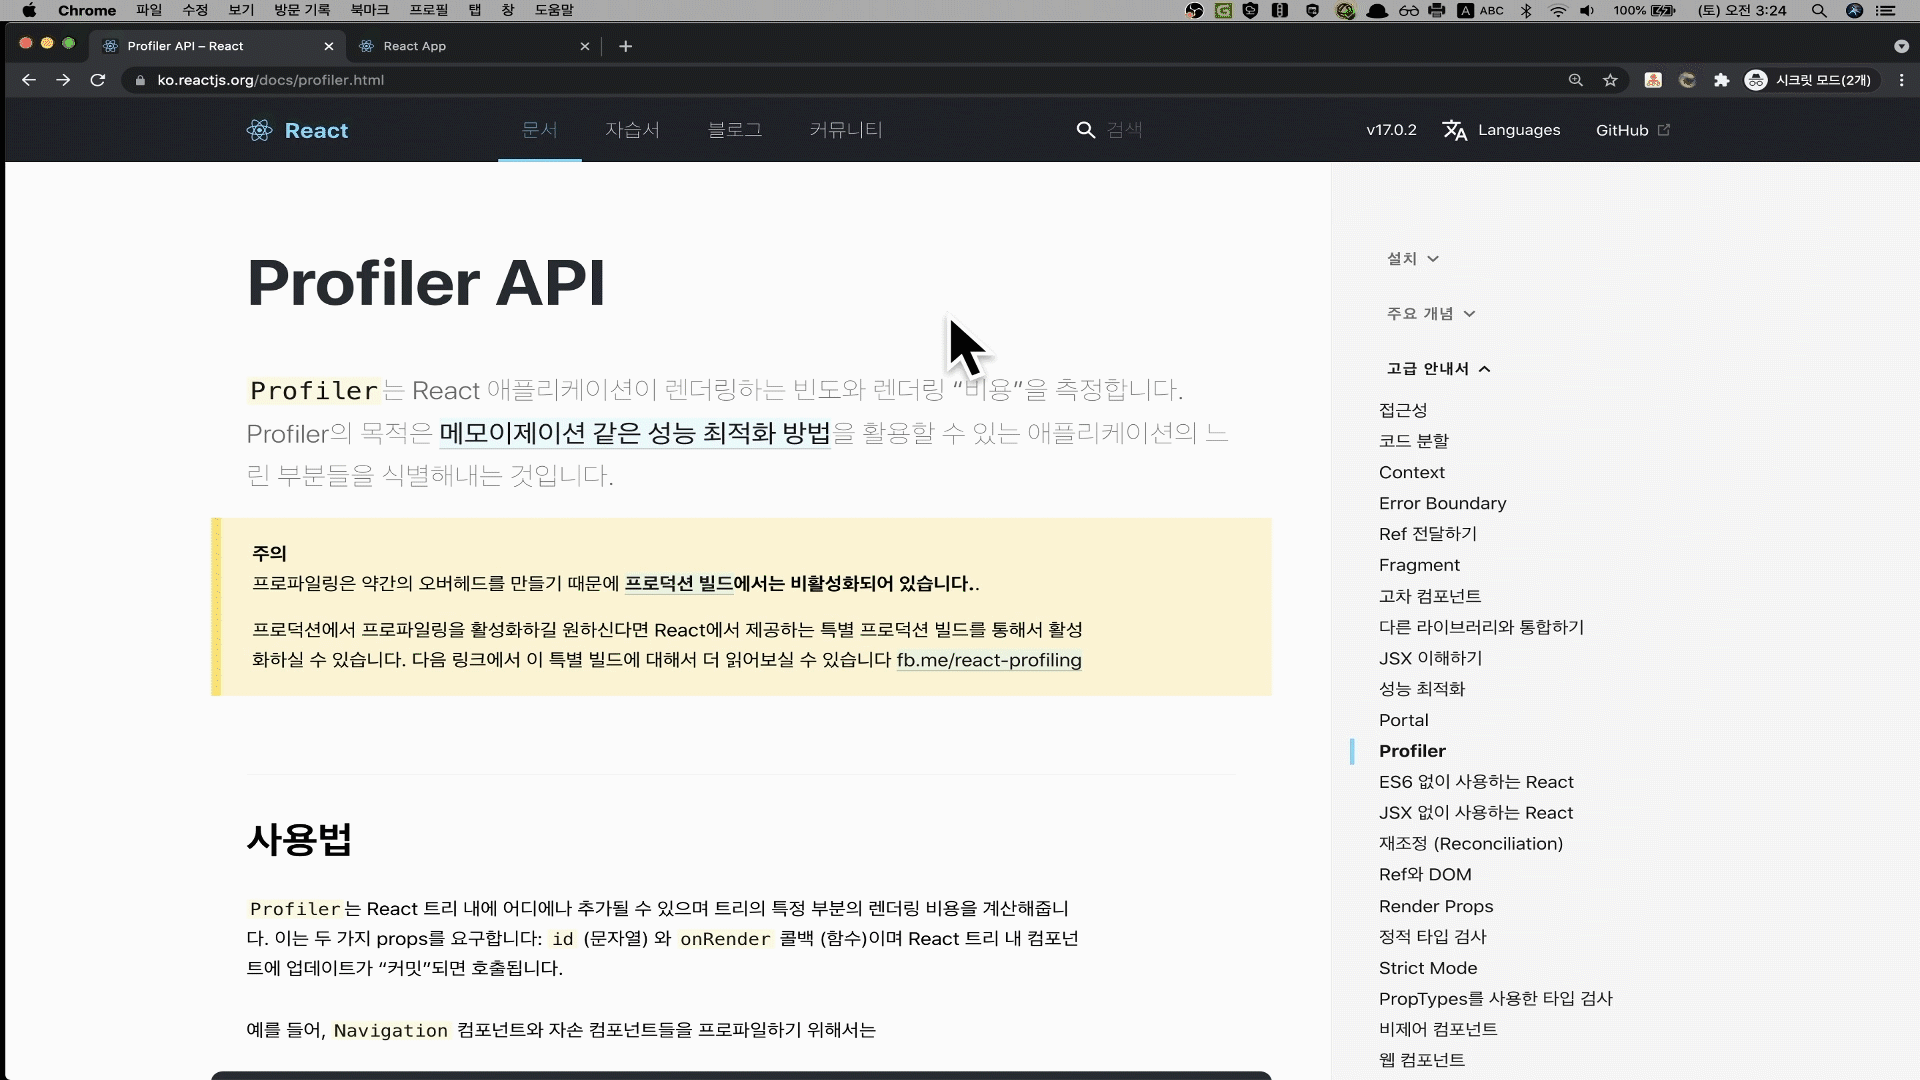Open the GitHub link in header
The image size is (1920, 1080).
tap(1633, 130)
